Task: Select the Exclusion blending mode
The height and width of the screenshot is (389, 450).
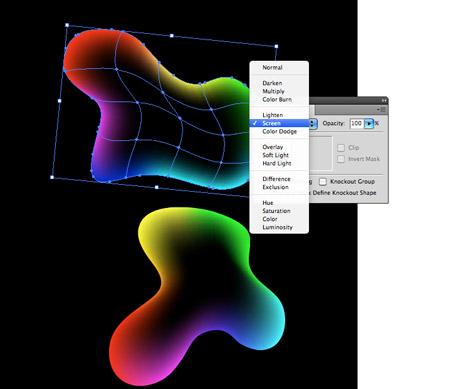Action: (275, 187)
